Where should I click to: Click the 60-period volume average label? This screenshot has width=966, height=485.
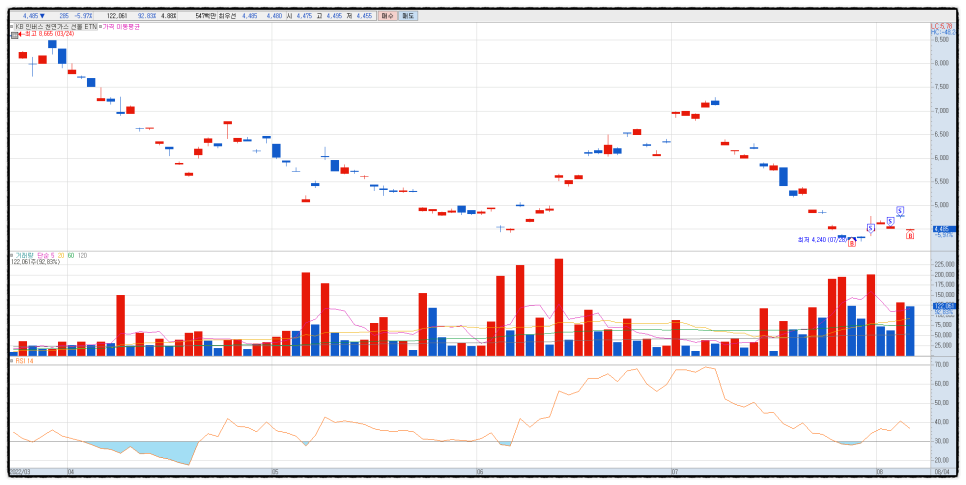point(71,255)
